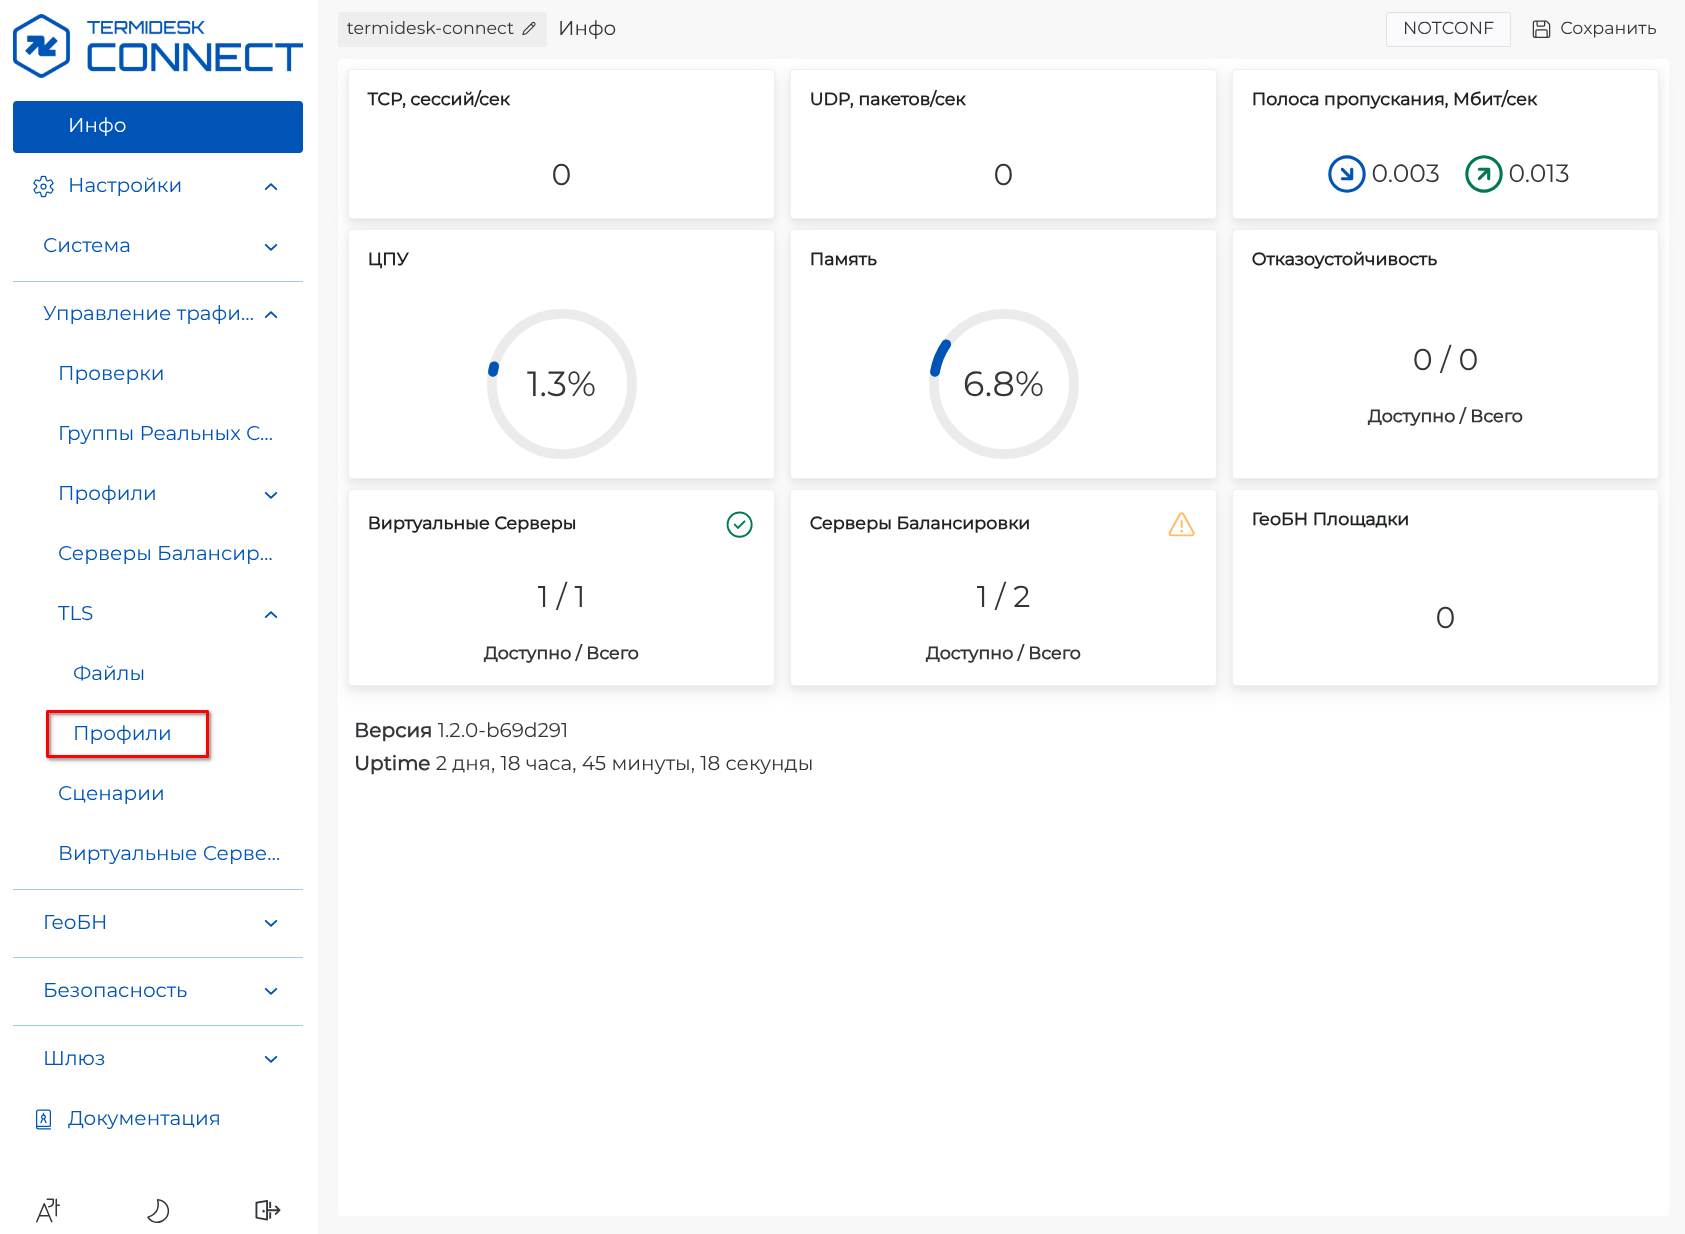Click the ЦПУ usage gauge
The width and height of the screenshot is (1685, 1234).
click(561, 384)
